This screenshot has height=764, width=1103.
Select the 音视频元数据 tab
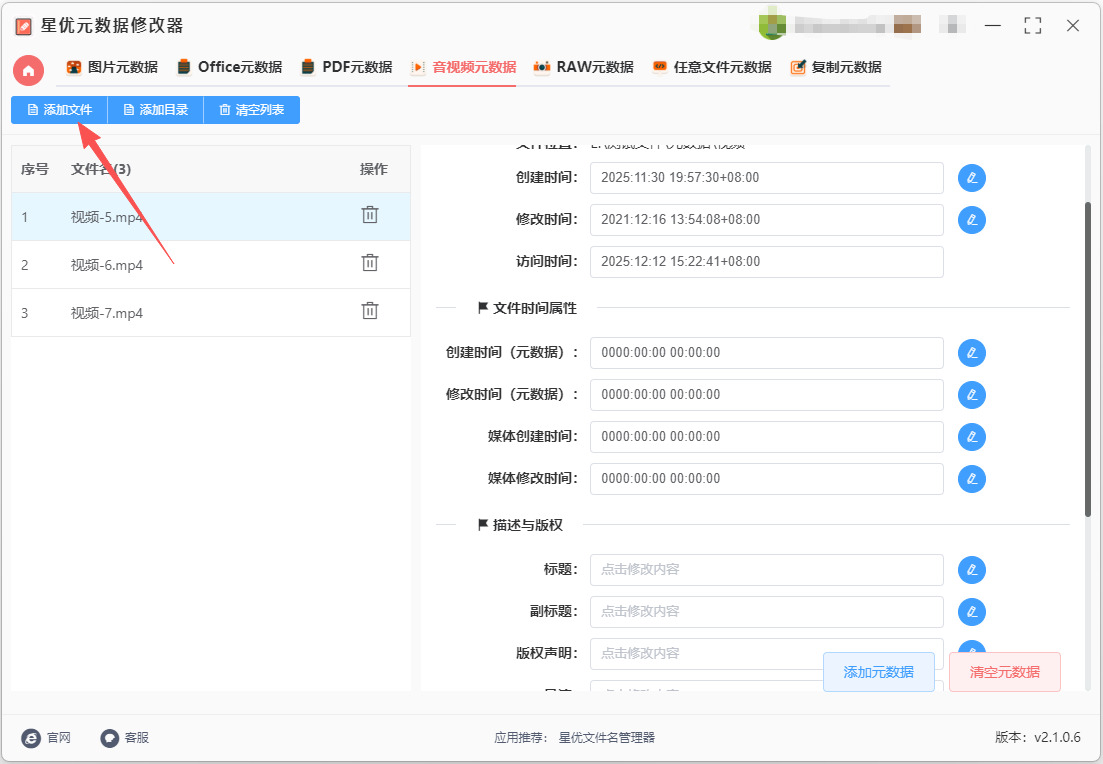[x=464, y=68]
